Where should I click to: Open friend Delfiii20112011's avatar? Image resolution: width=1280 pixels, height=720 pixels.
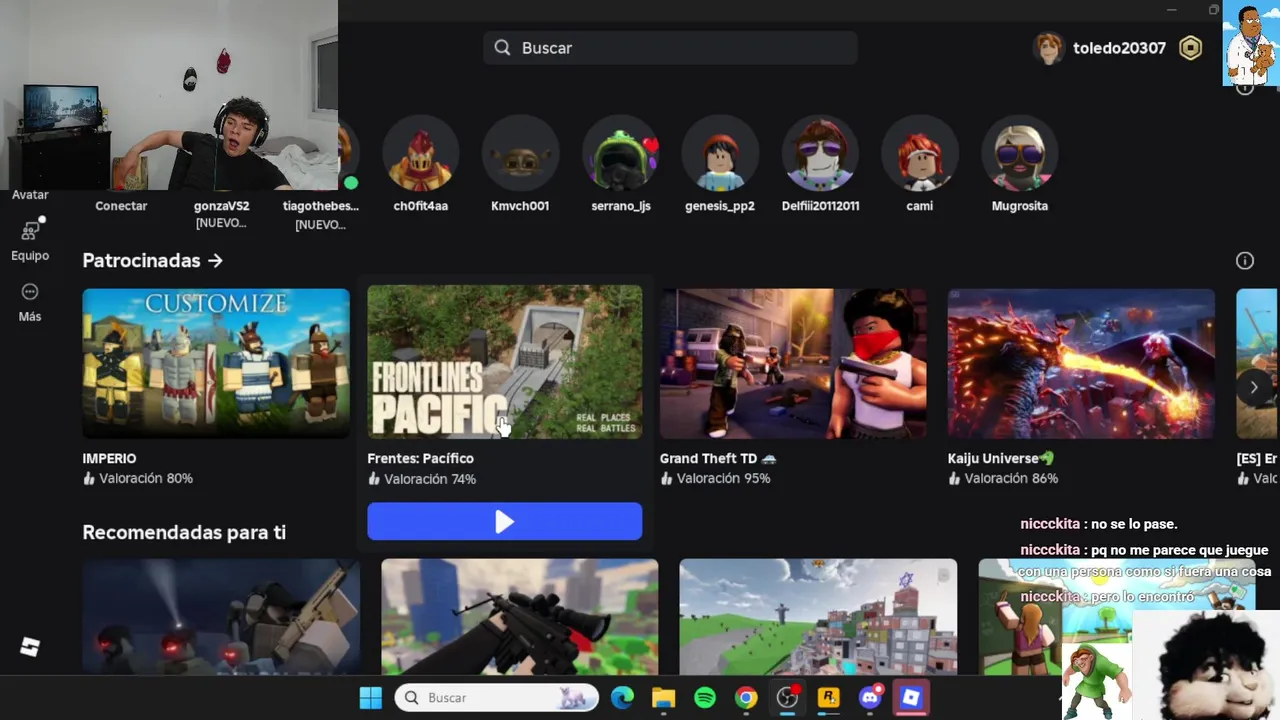(820, 153)
